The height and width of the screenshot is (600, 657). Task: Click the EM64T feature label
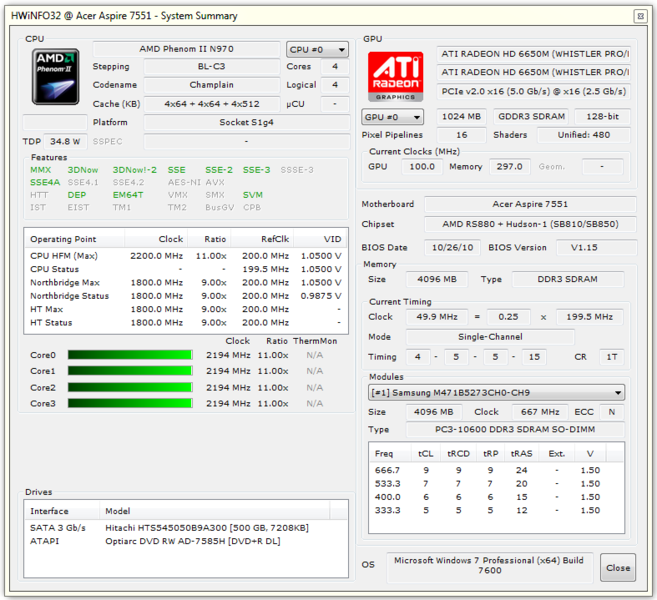128,195
